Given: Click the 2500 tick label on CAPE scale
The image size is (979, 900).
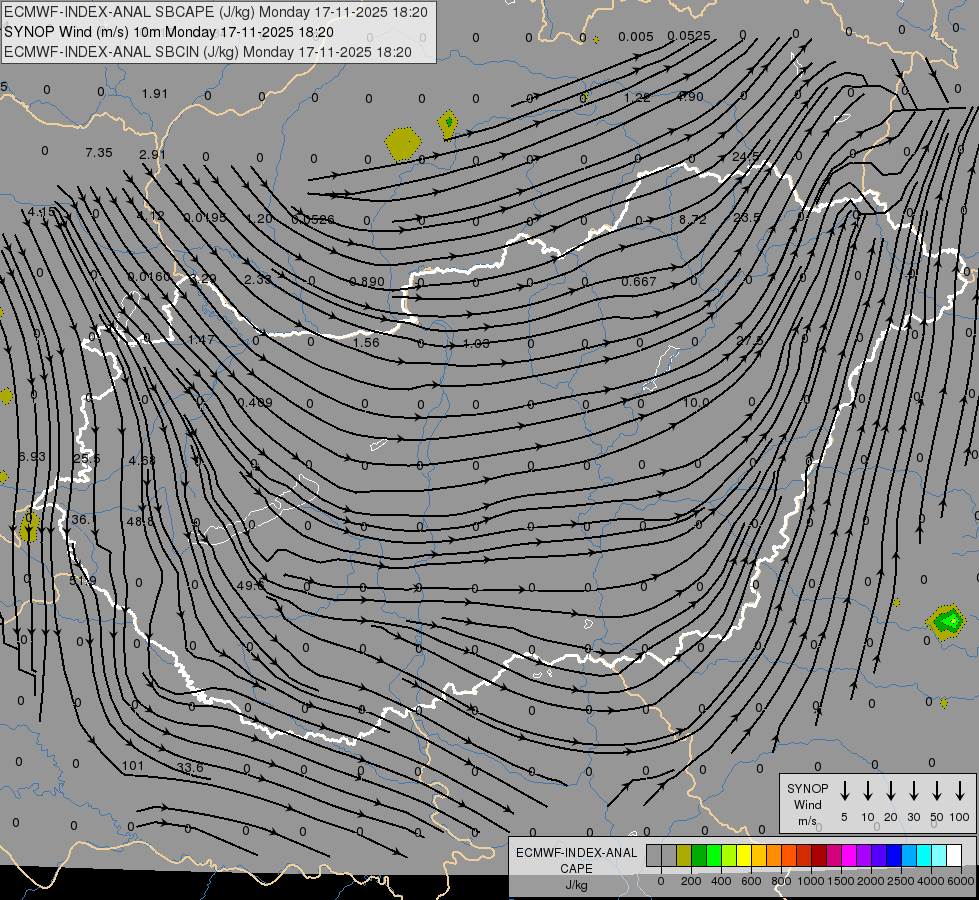Looking at the screenshot, I should (901, 881).
